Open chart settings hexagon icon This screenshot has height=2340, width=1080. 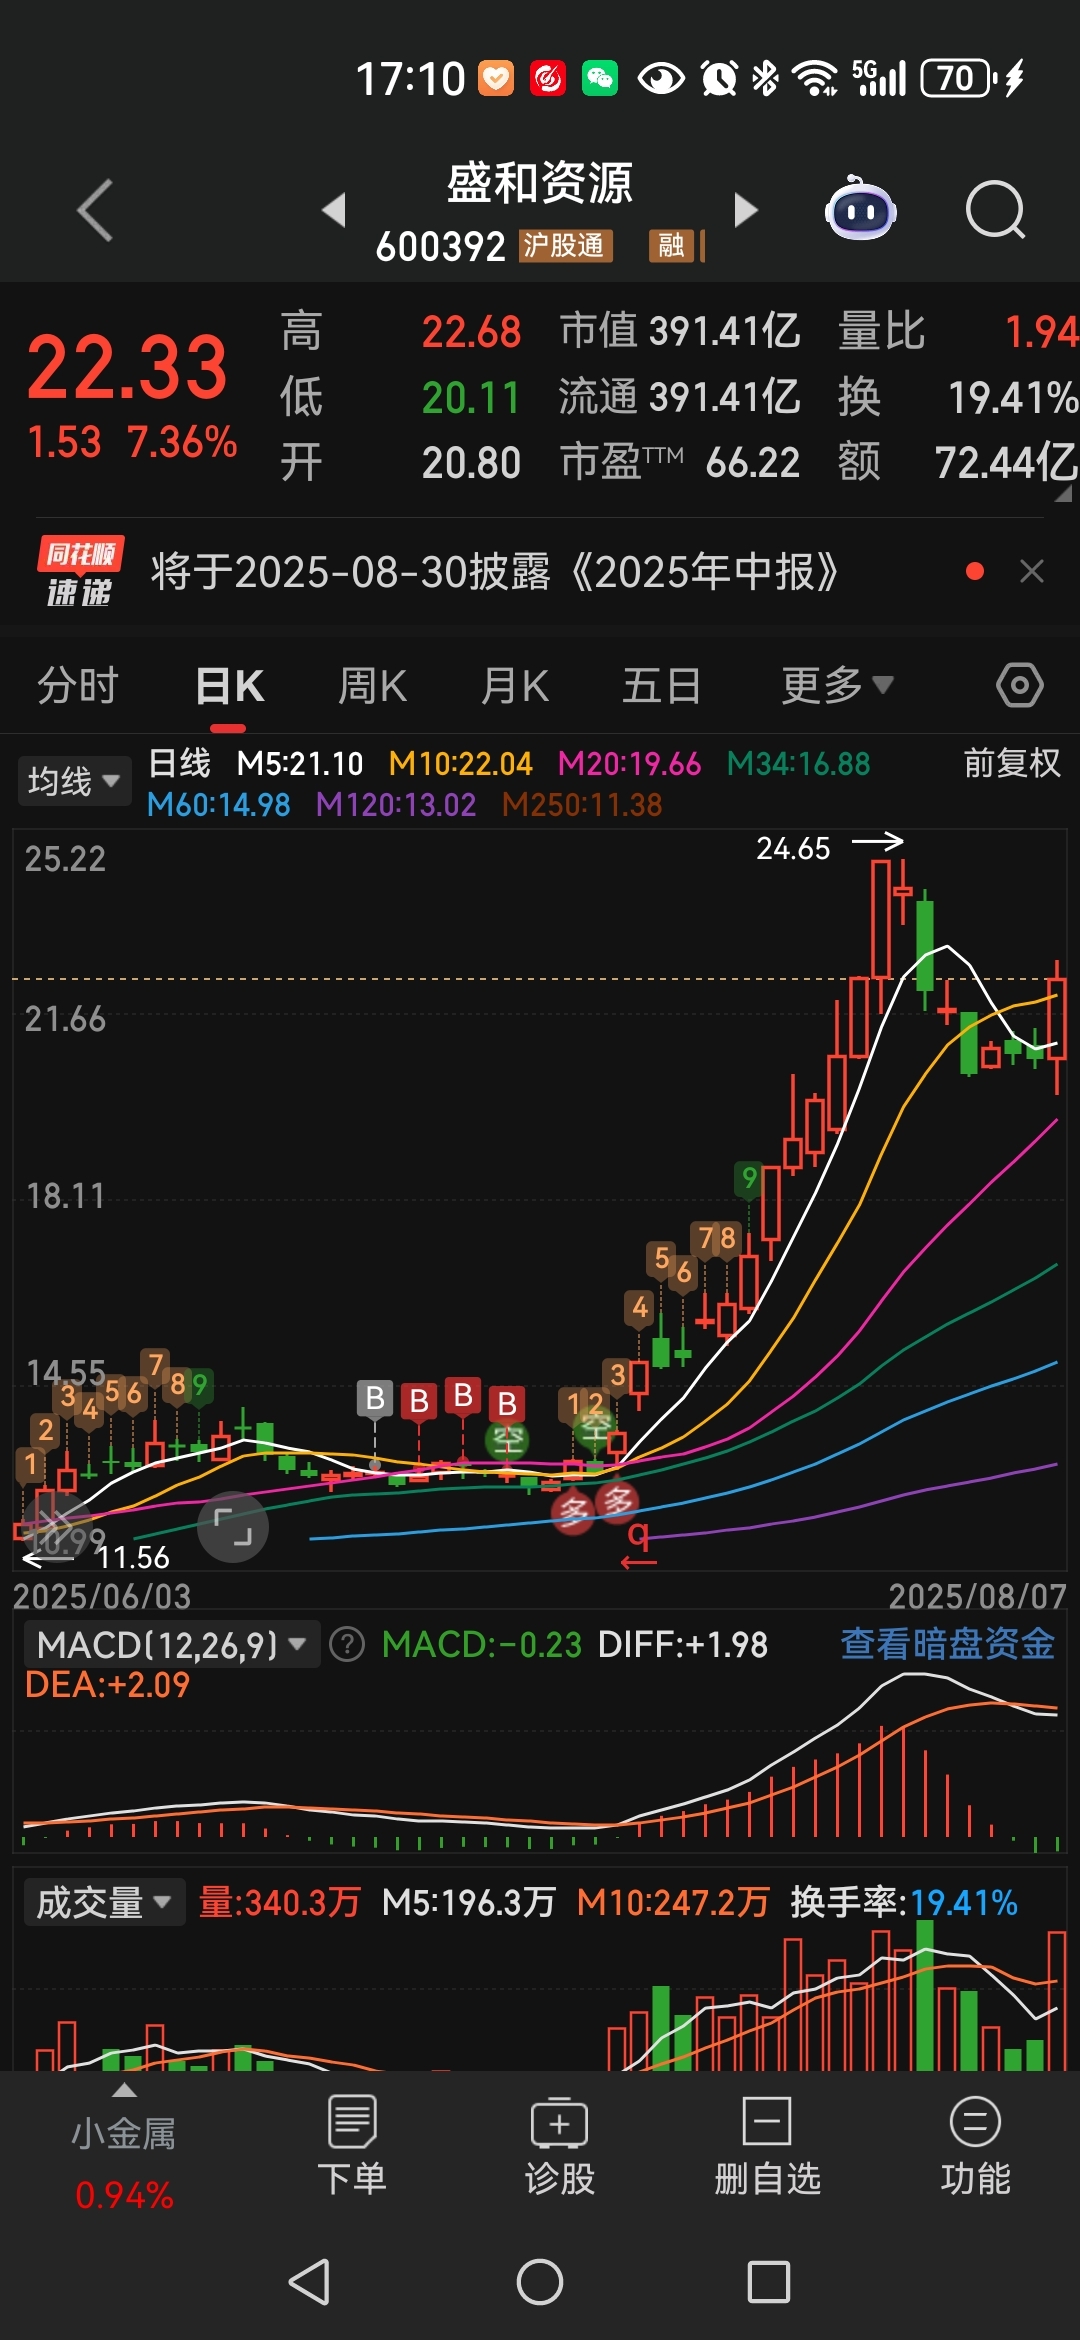pyautogui.click(x=1019, y=685)
